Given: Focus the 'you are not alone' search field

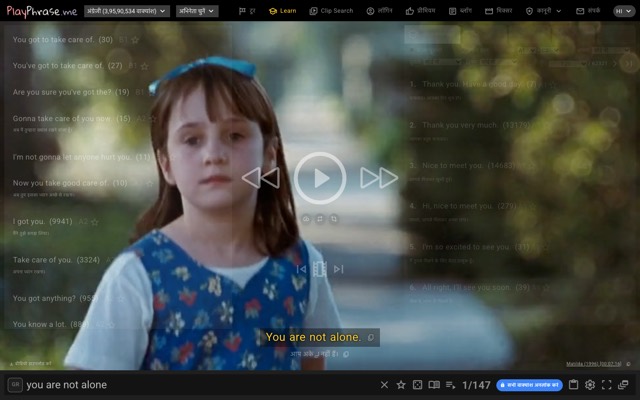Looking at the screenshot, I should (x=200, y=385).
